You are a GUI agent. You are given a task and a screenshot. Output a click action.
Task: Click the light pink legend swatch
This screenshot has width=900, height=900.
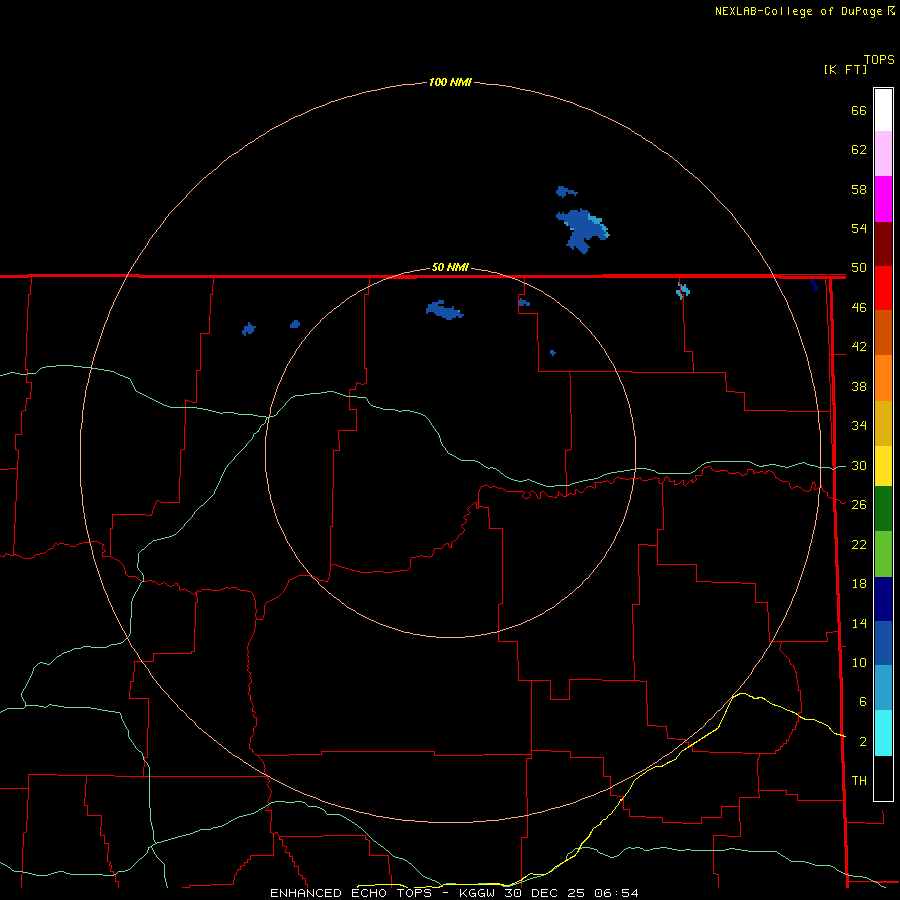tap(883, 154)
